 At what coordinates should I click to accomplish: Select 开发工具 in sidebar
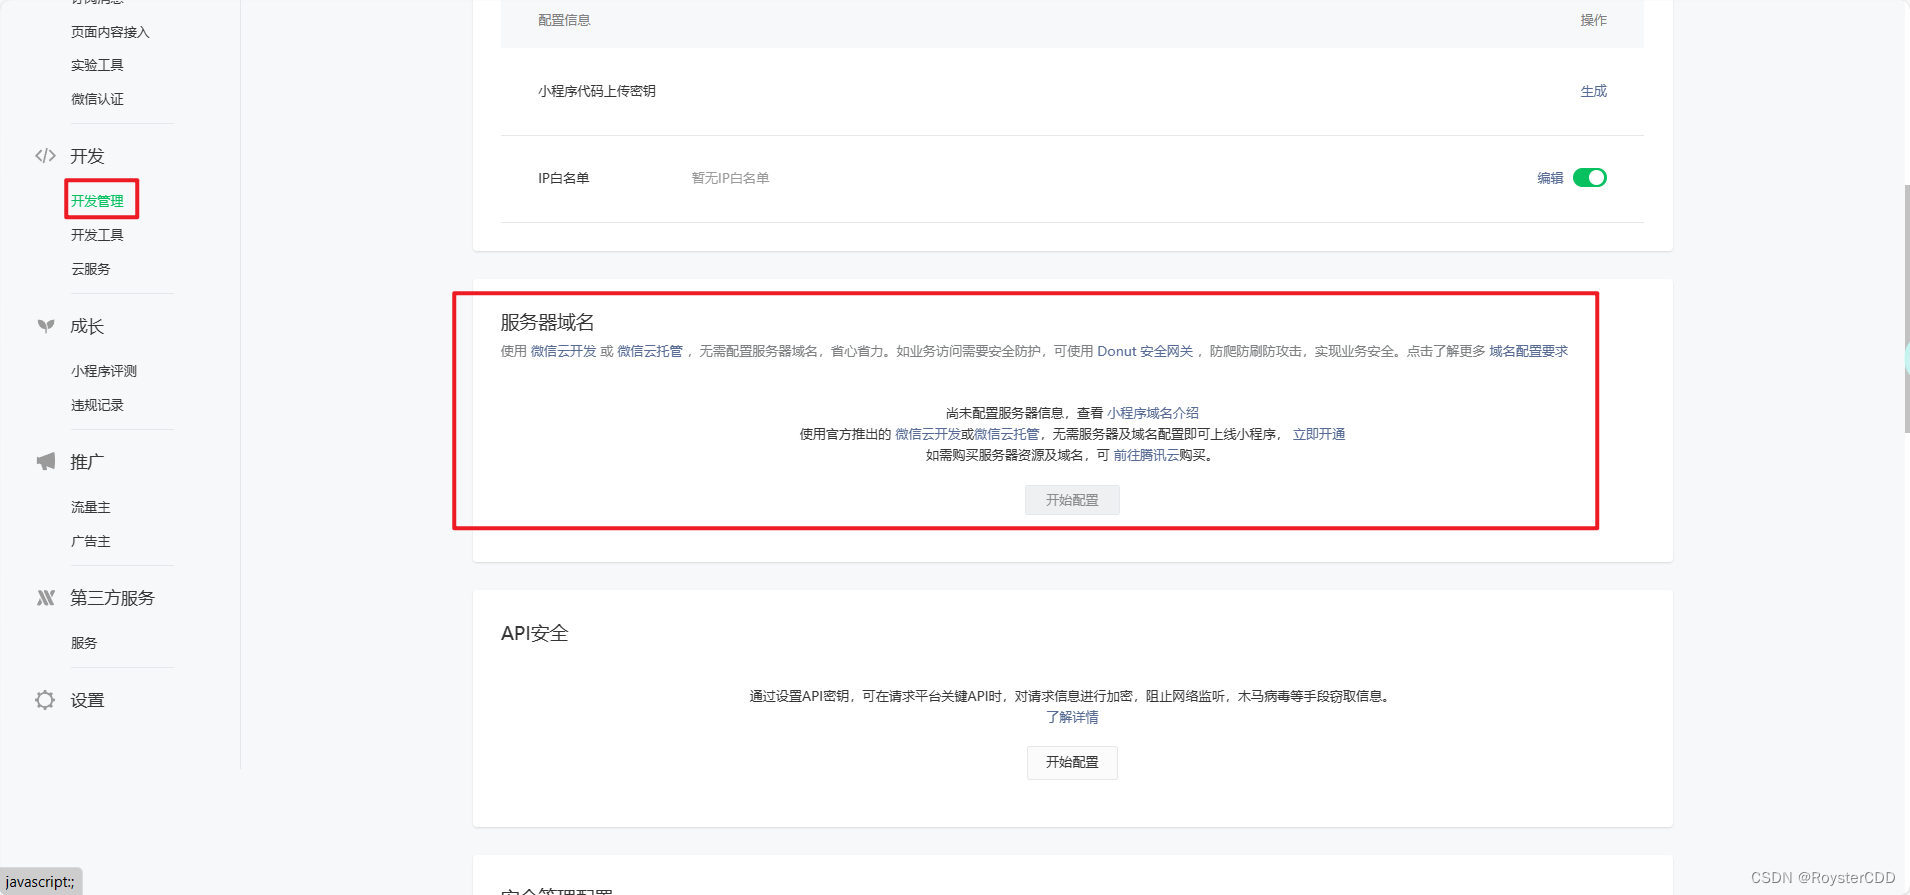pyautogui.click(x=97, y=235)
